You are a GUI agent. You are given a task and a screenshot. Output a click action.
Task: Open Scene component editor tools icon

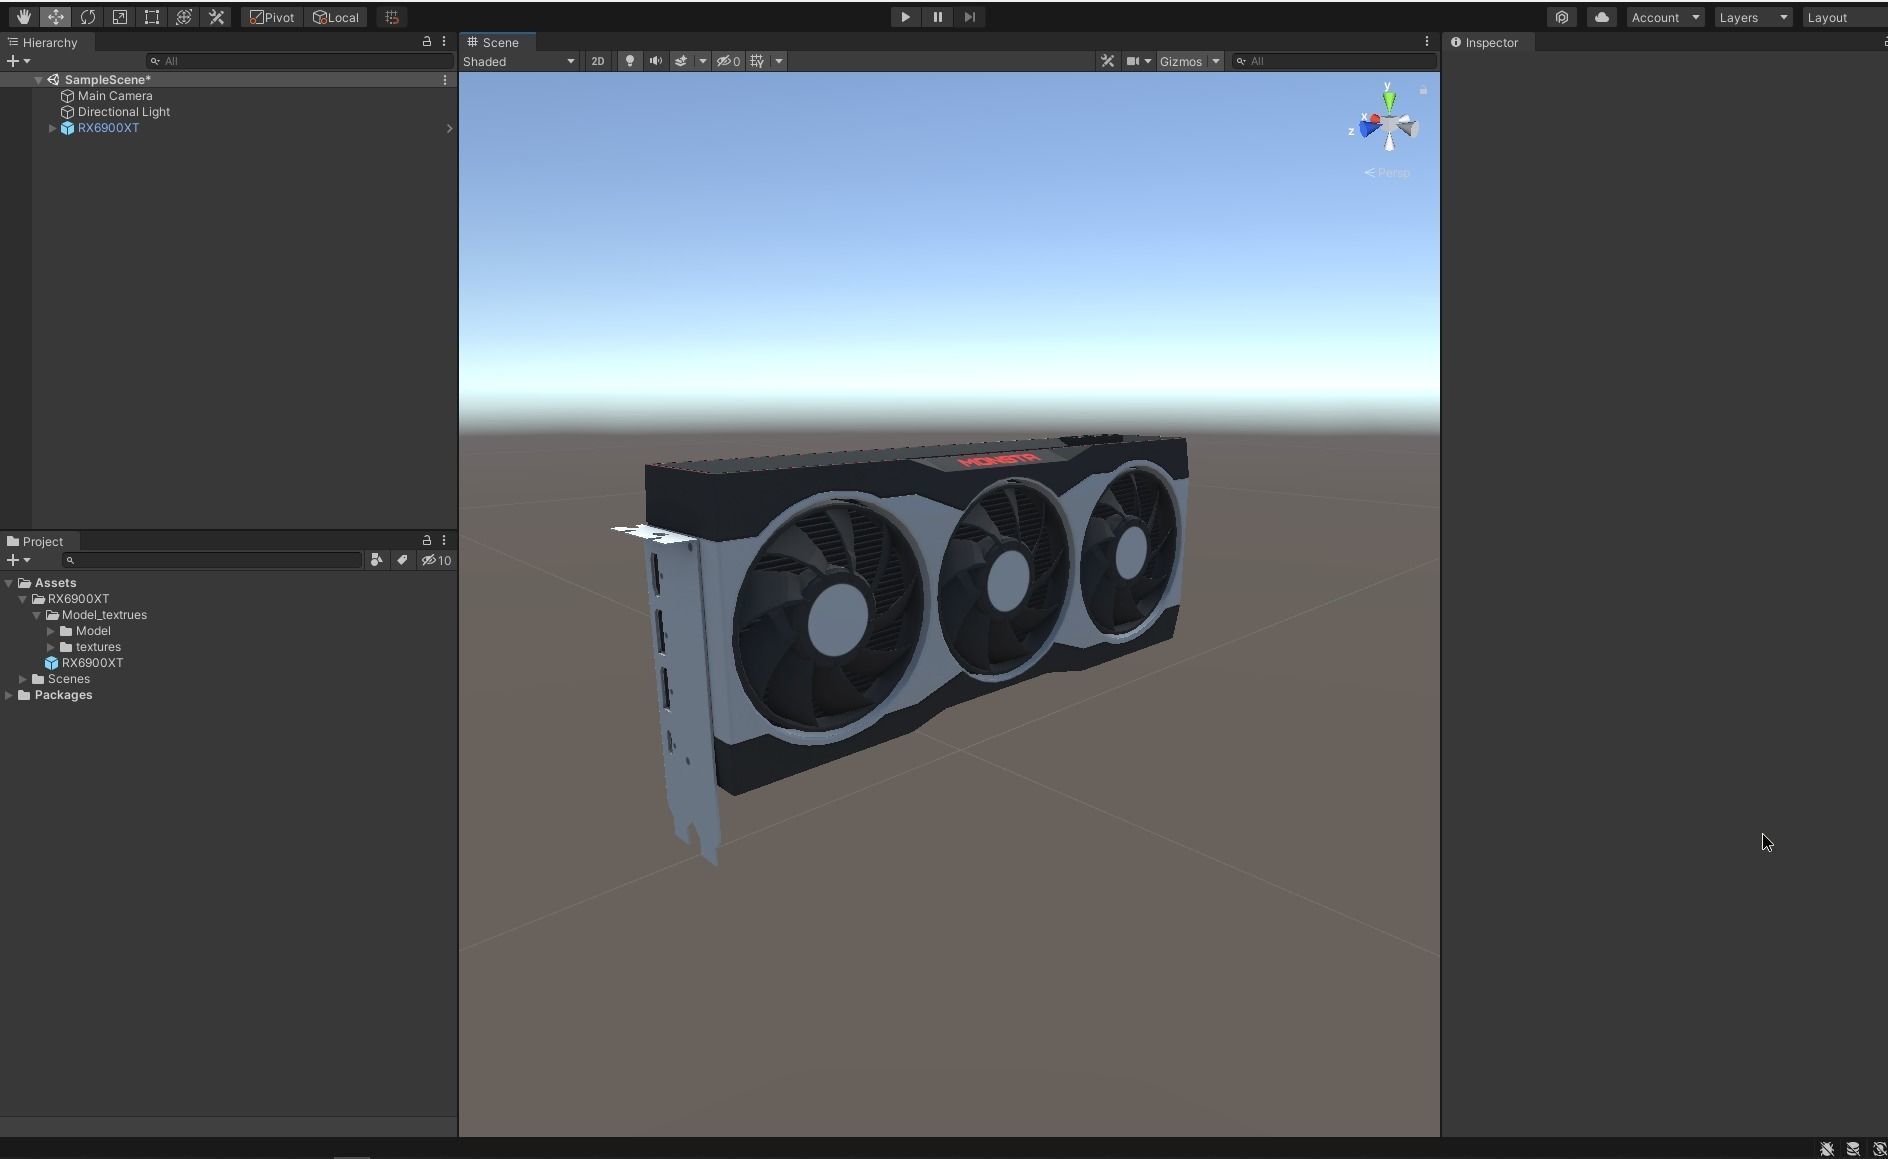coord(1107,61)
